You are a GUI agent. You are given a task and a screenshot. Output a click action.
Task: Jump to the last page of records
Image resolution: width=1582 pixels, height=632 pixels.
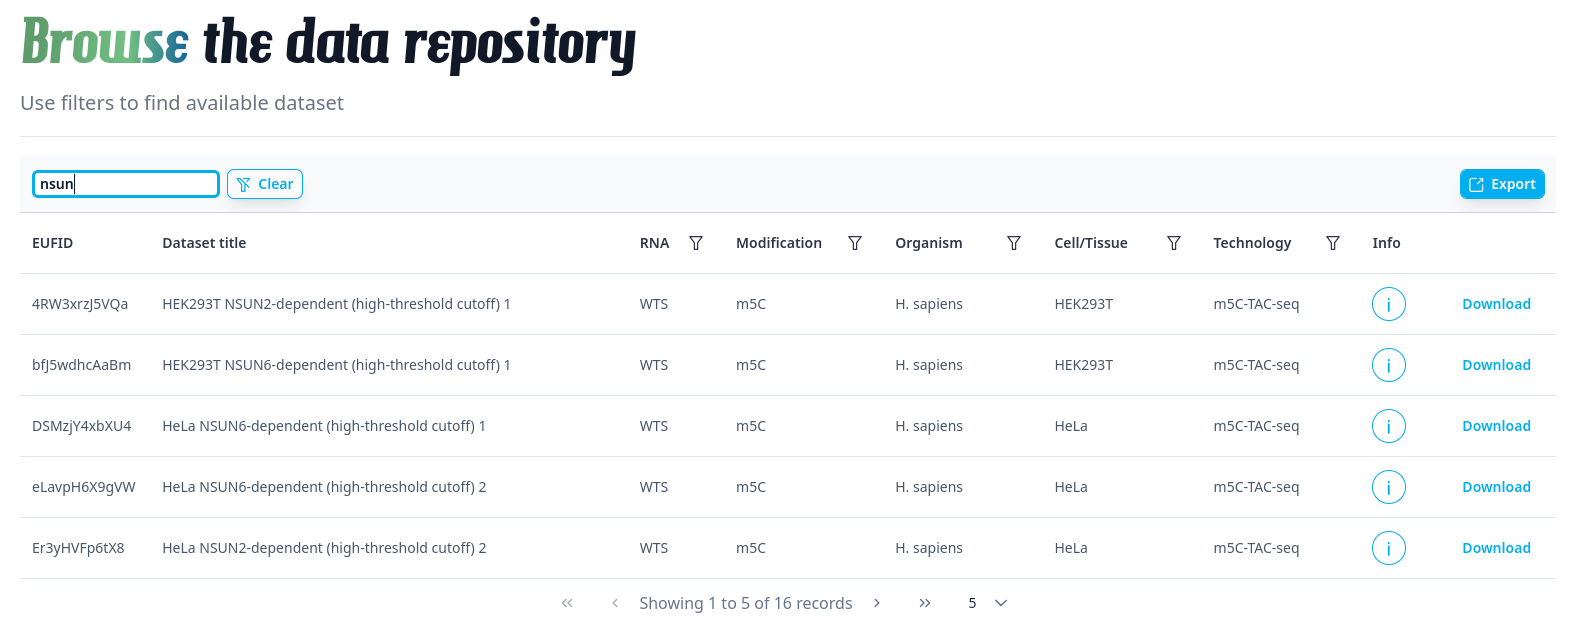click(x=925, y=603)
